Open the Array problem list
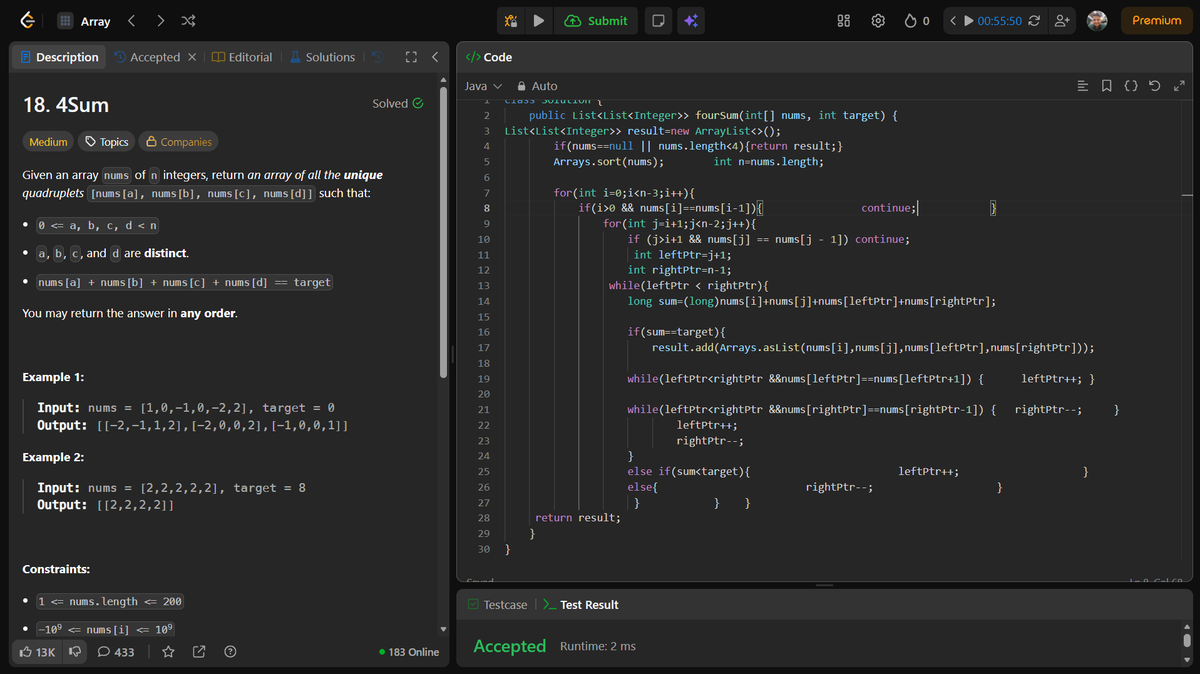The height and width of the screenshot is (674, 1200). [x=82, y=21]
